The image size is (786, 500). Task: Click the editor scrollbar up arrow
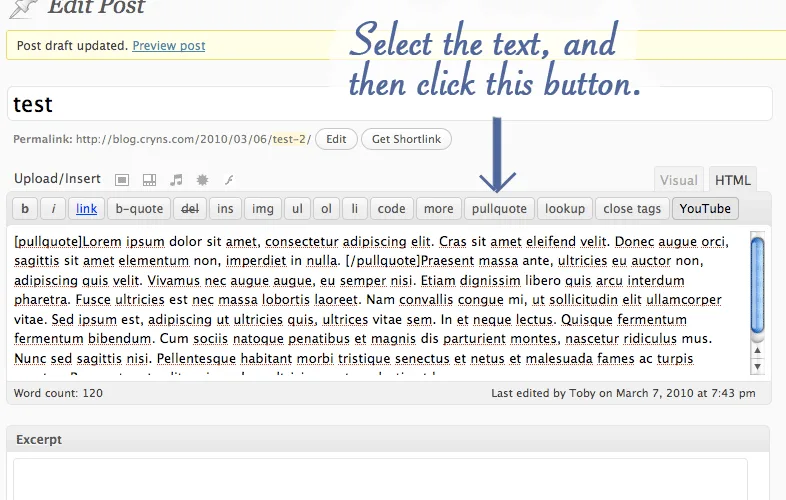click(757, 350)
